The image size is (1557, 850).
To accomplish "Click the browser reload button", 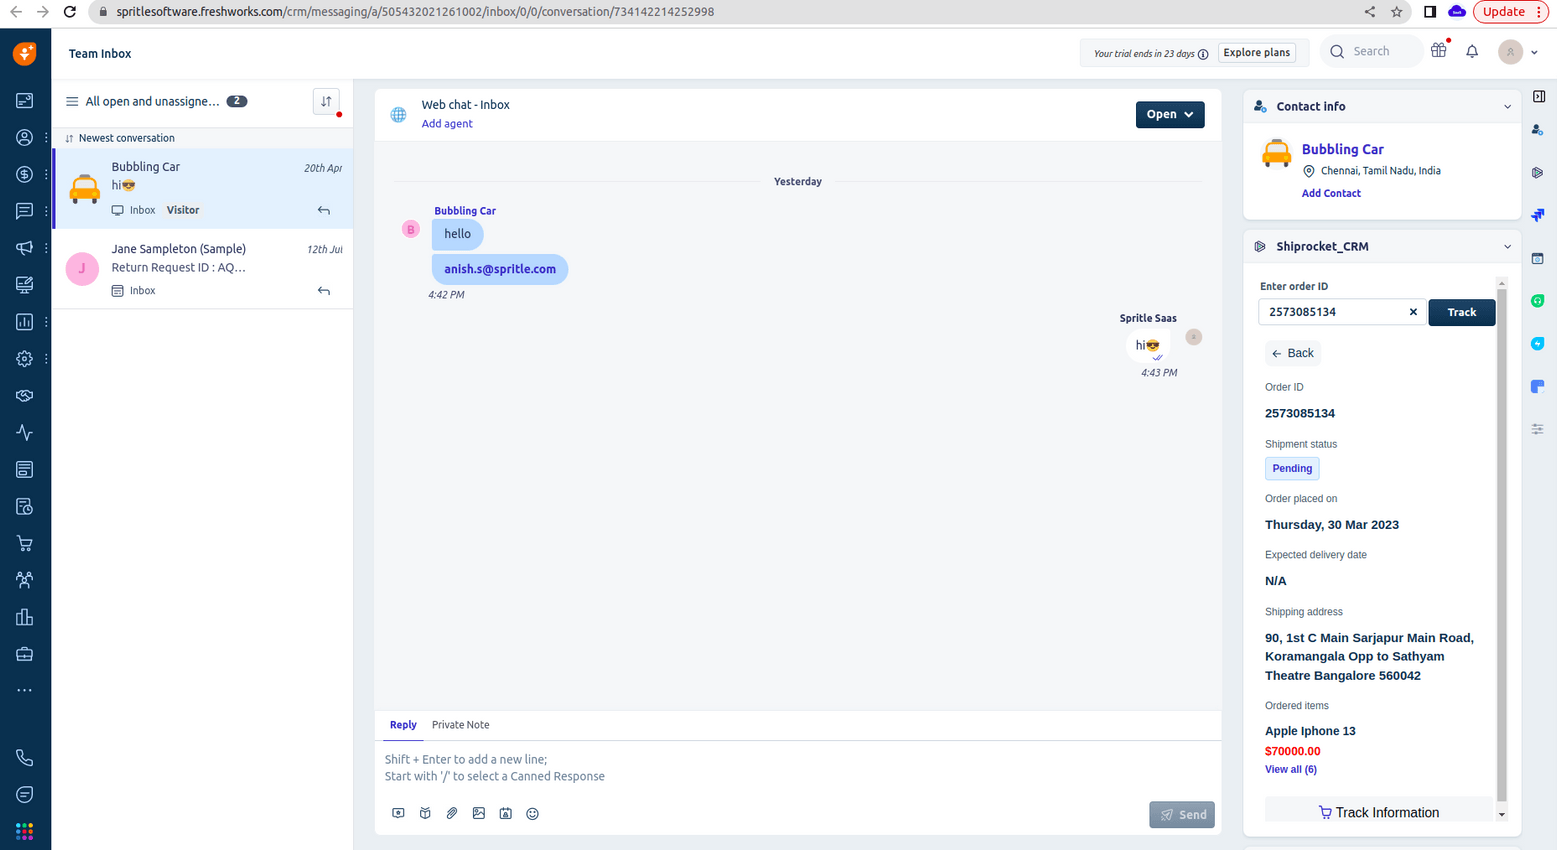I will [69, 12].
